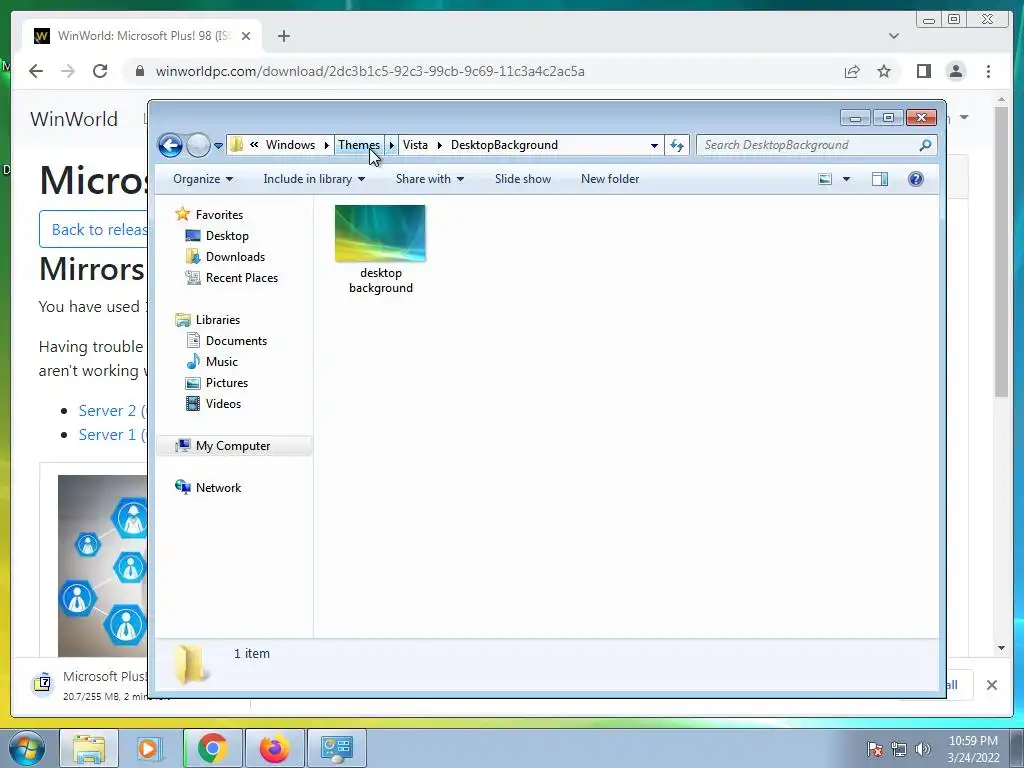
Task: Open Chrome's three-dot menu
Action: coord(988,71)
